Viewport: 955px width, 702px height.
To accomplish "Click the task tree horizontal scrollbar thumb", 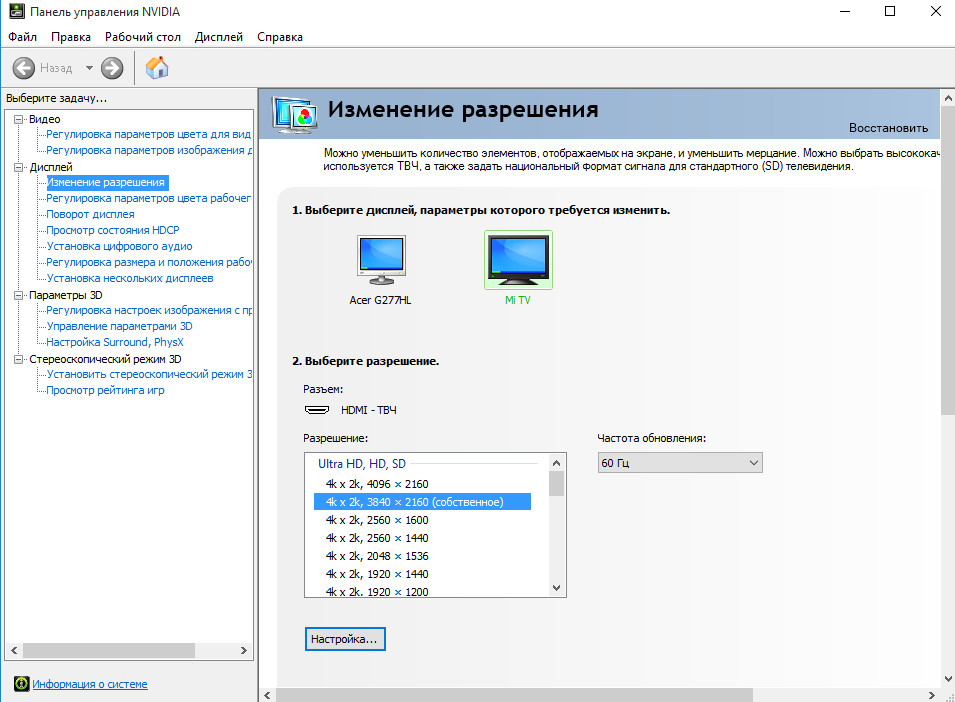I will 109,650.
